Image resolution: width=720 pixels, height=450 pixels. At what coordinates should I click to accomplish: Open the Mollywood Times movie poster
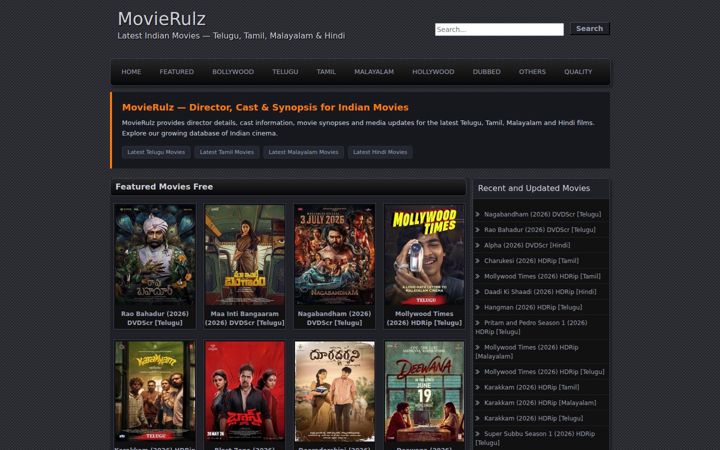click(x=424, y=255)
